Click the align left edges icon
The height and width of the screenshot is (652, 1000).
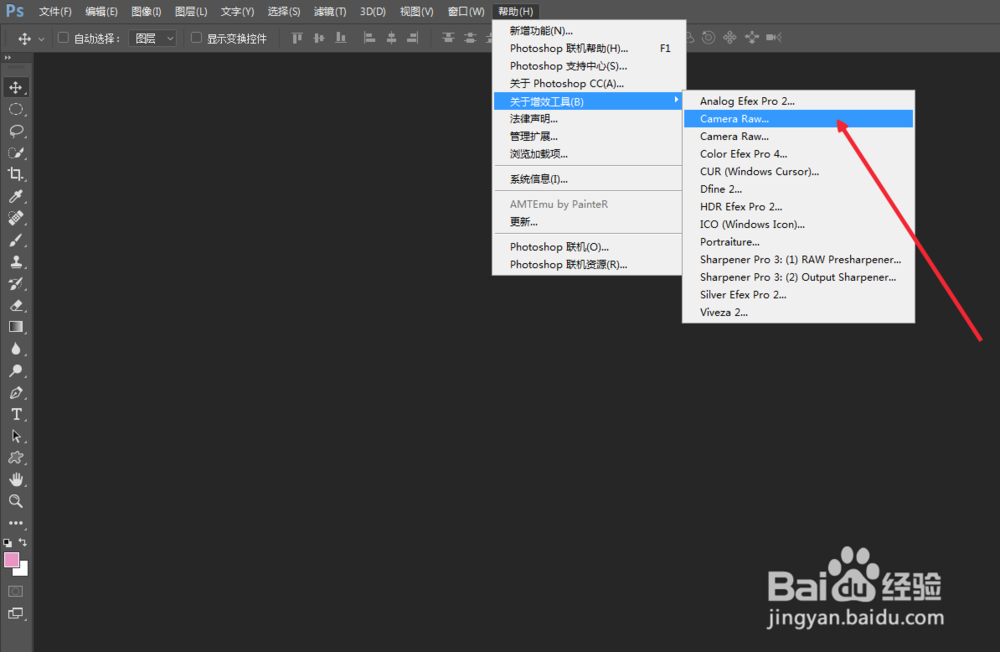click(369, 38)
